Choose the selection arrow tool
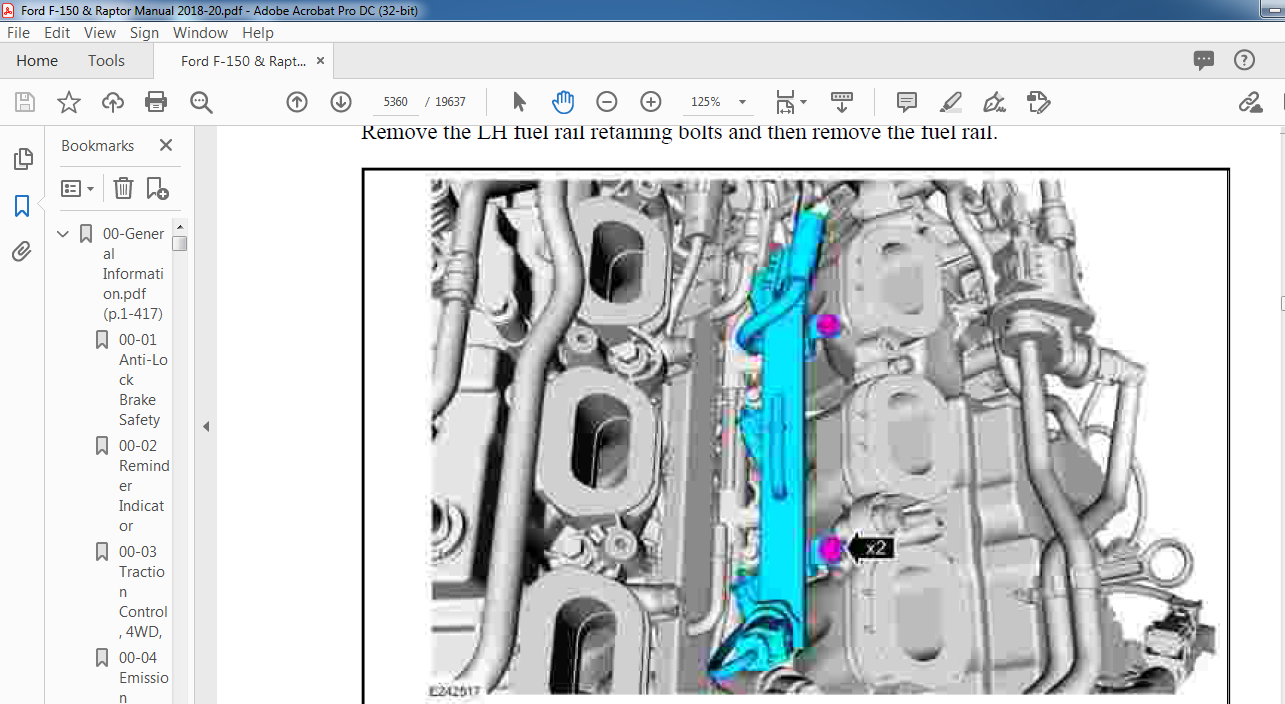 click(x=519, y=102)
